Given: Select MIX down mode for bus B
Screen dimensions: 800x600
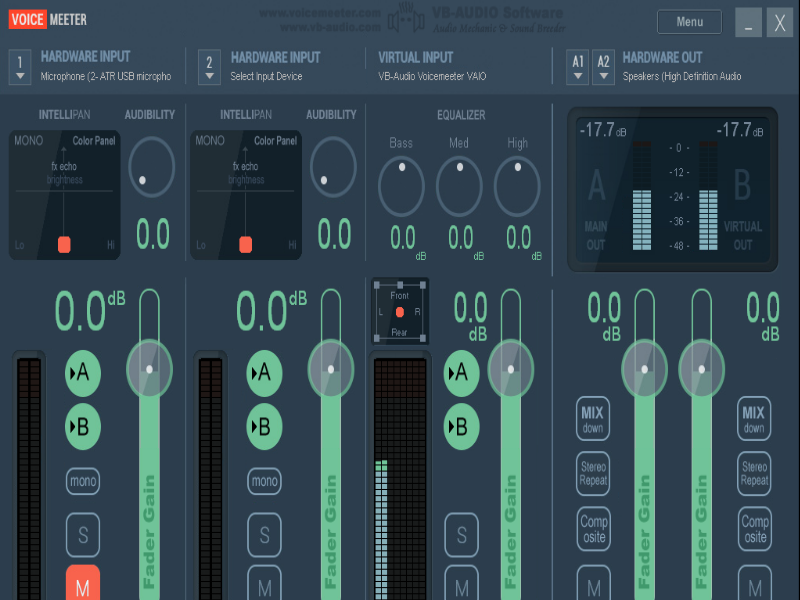Looking at the screenshot, I should click(754, 418).
